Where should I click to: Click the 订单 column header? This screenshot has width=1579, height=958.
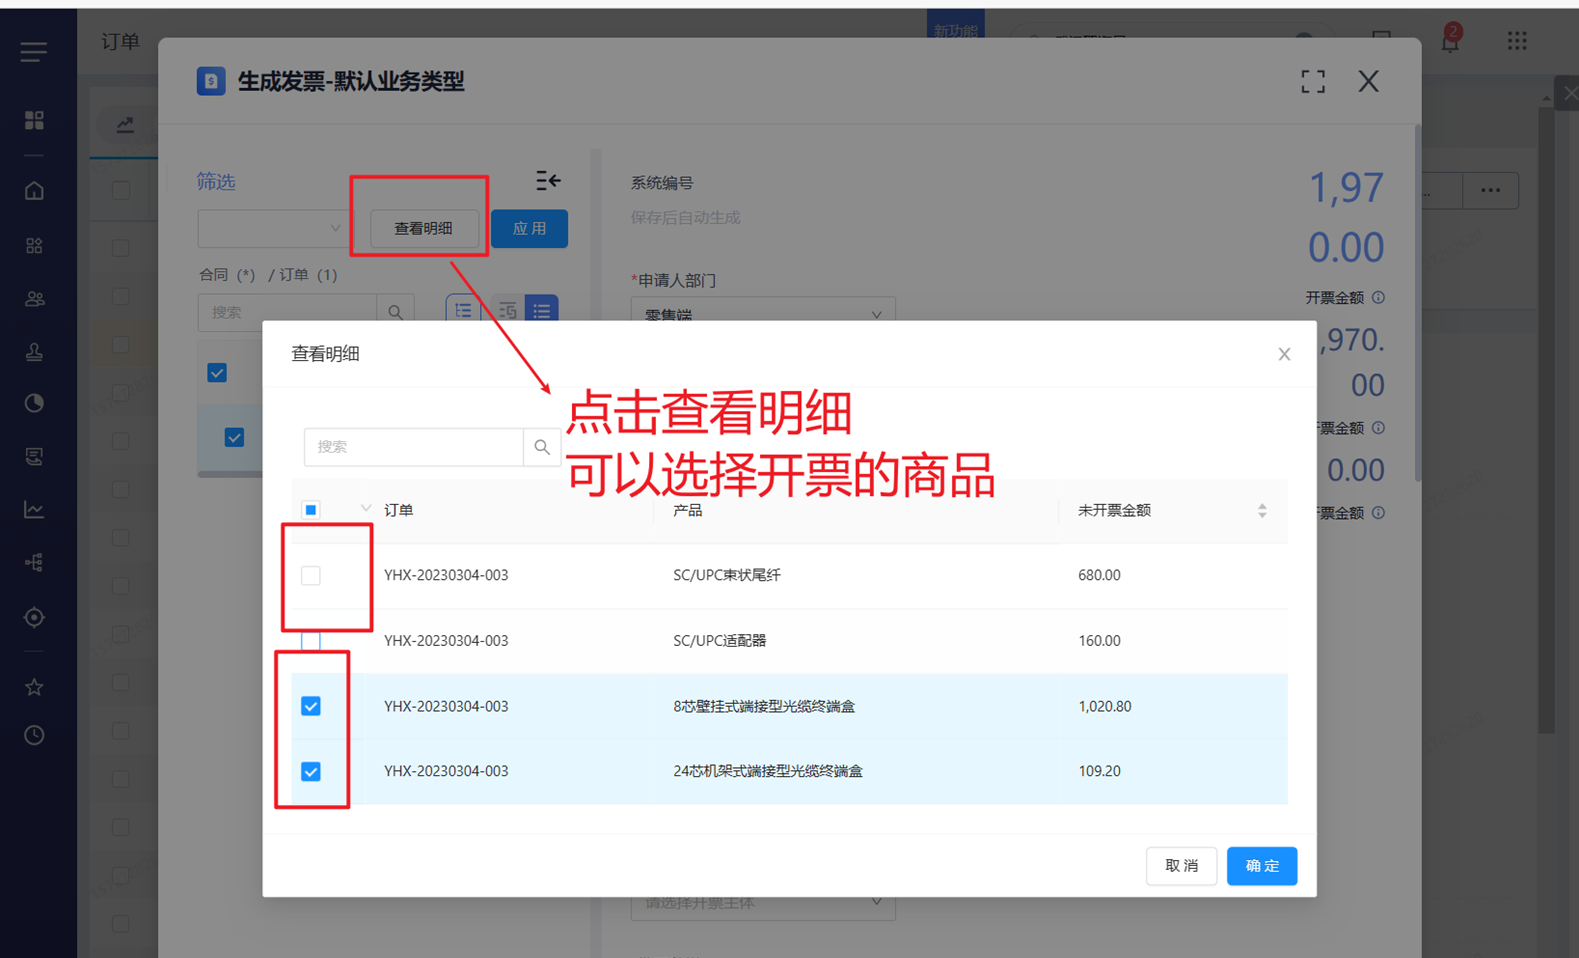[398, 510]
